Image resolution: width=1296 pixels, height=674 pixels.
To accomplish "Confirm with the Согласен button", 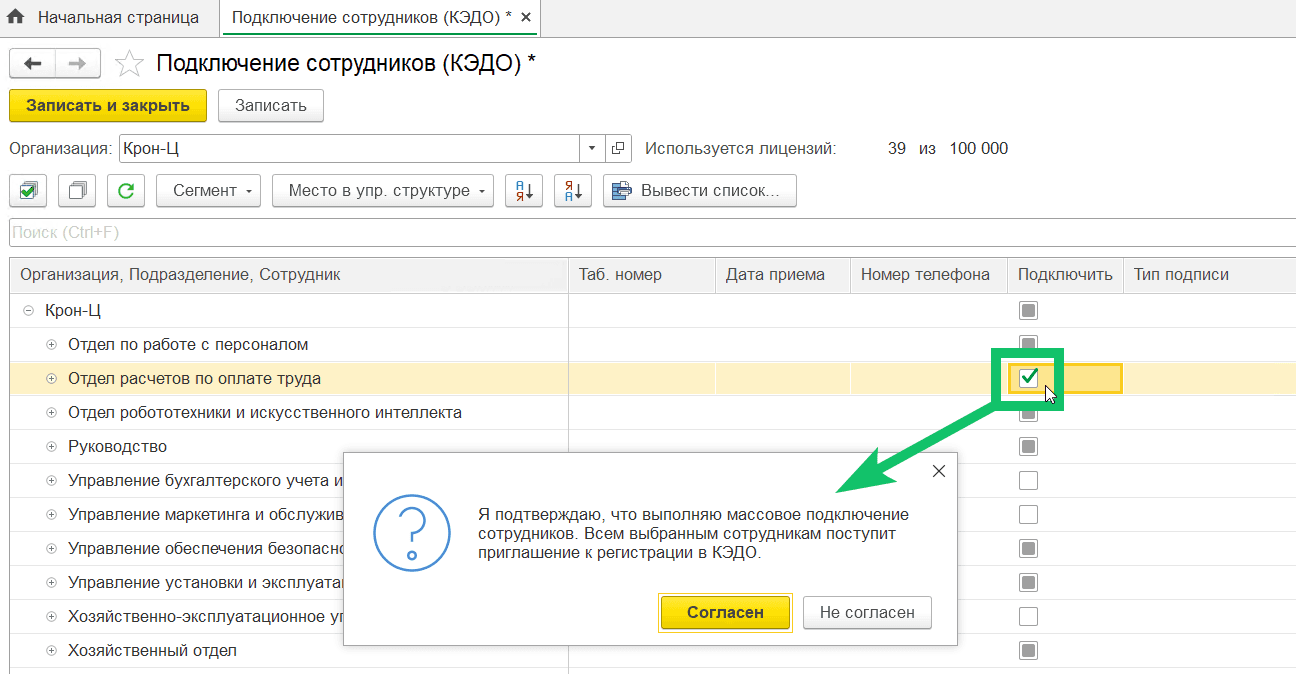I will click(x=725, y=612).
